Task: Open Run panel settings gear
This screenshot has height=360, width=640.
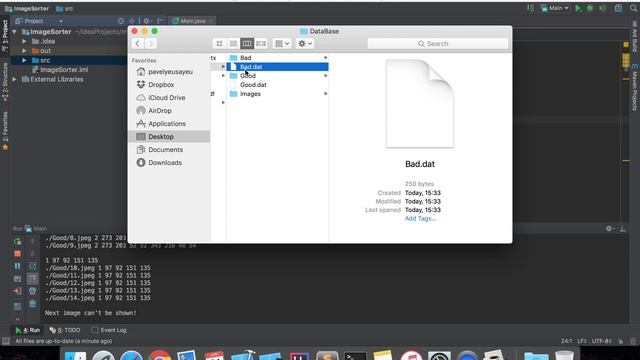Action: 609,229
